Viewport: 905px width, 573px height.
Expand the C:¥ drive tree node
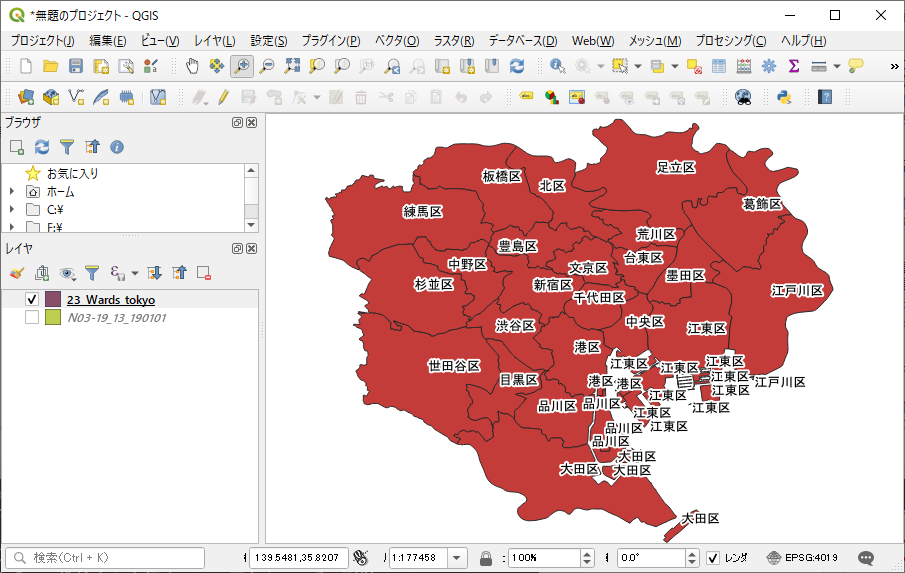[12, 210]
